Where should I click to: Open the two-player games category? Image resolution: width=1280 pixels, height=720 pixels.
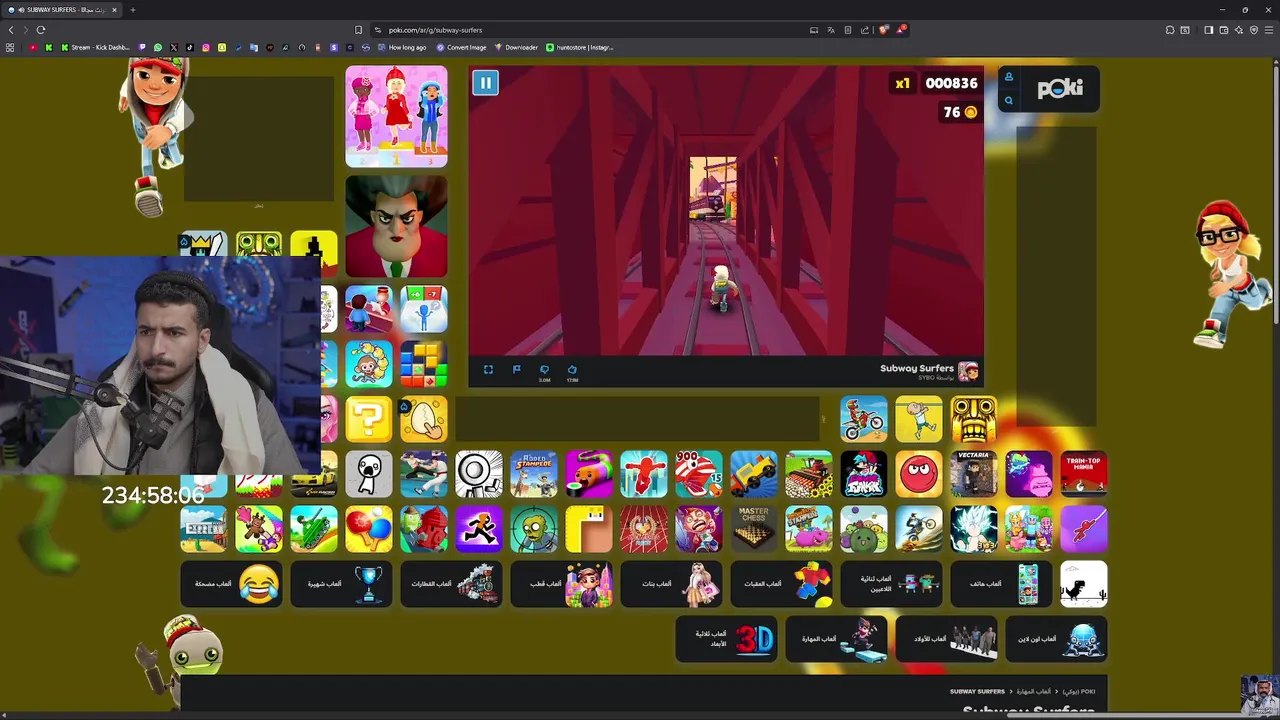point(891,584)
